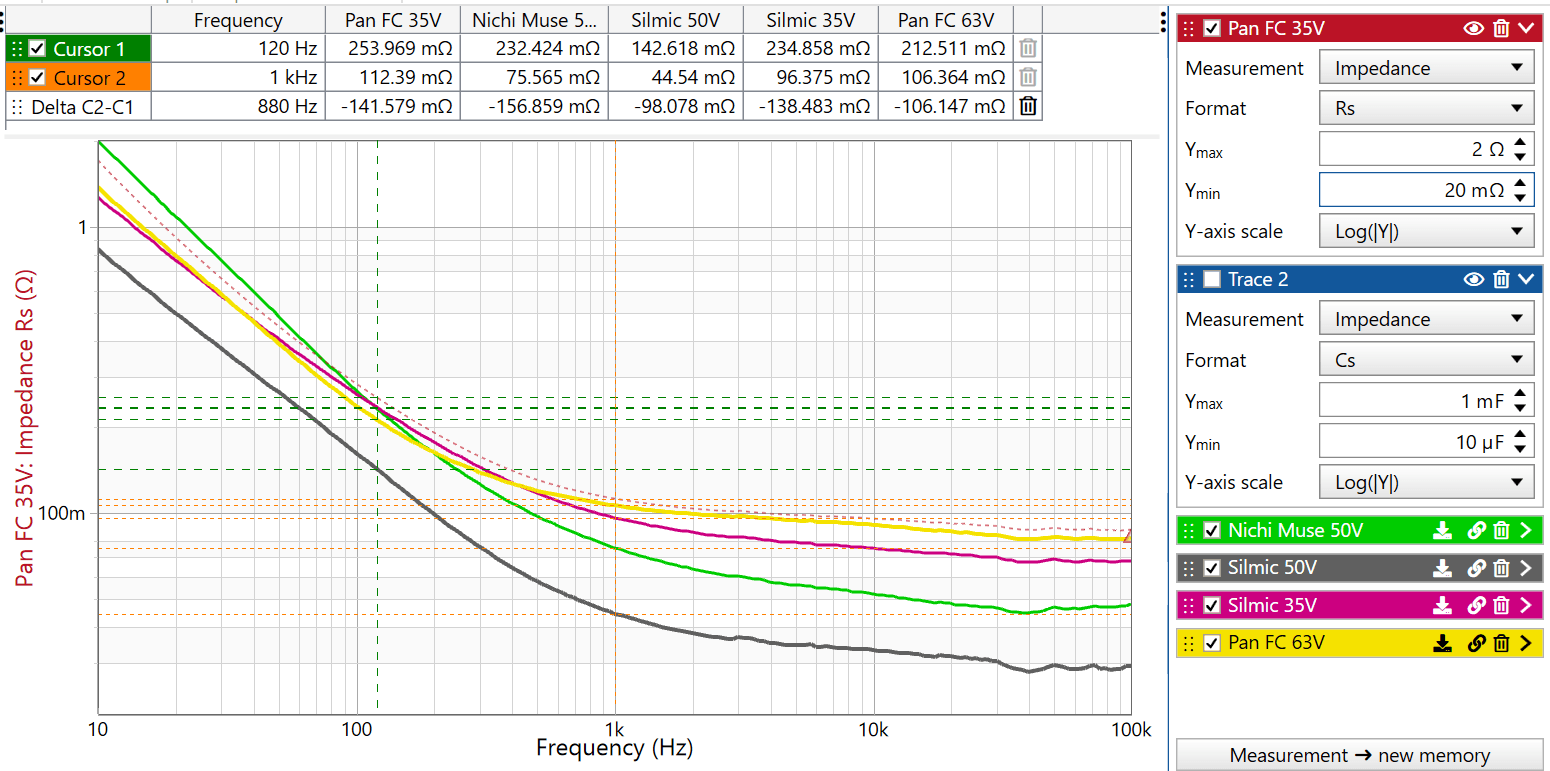The height and width of the screenshot is (771, 1550).
Task: Delete Pan FC 35V trace with trash icon
Action: [x=1500, y=28]
